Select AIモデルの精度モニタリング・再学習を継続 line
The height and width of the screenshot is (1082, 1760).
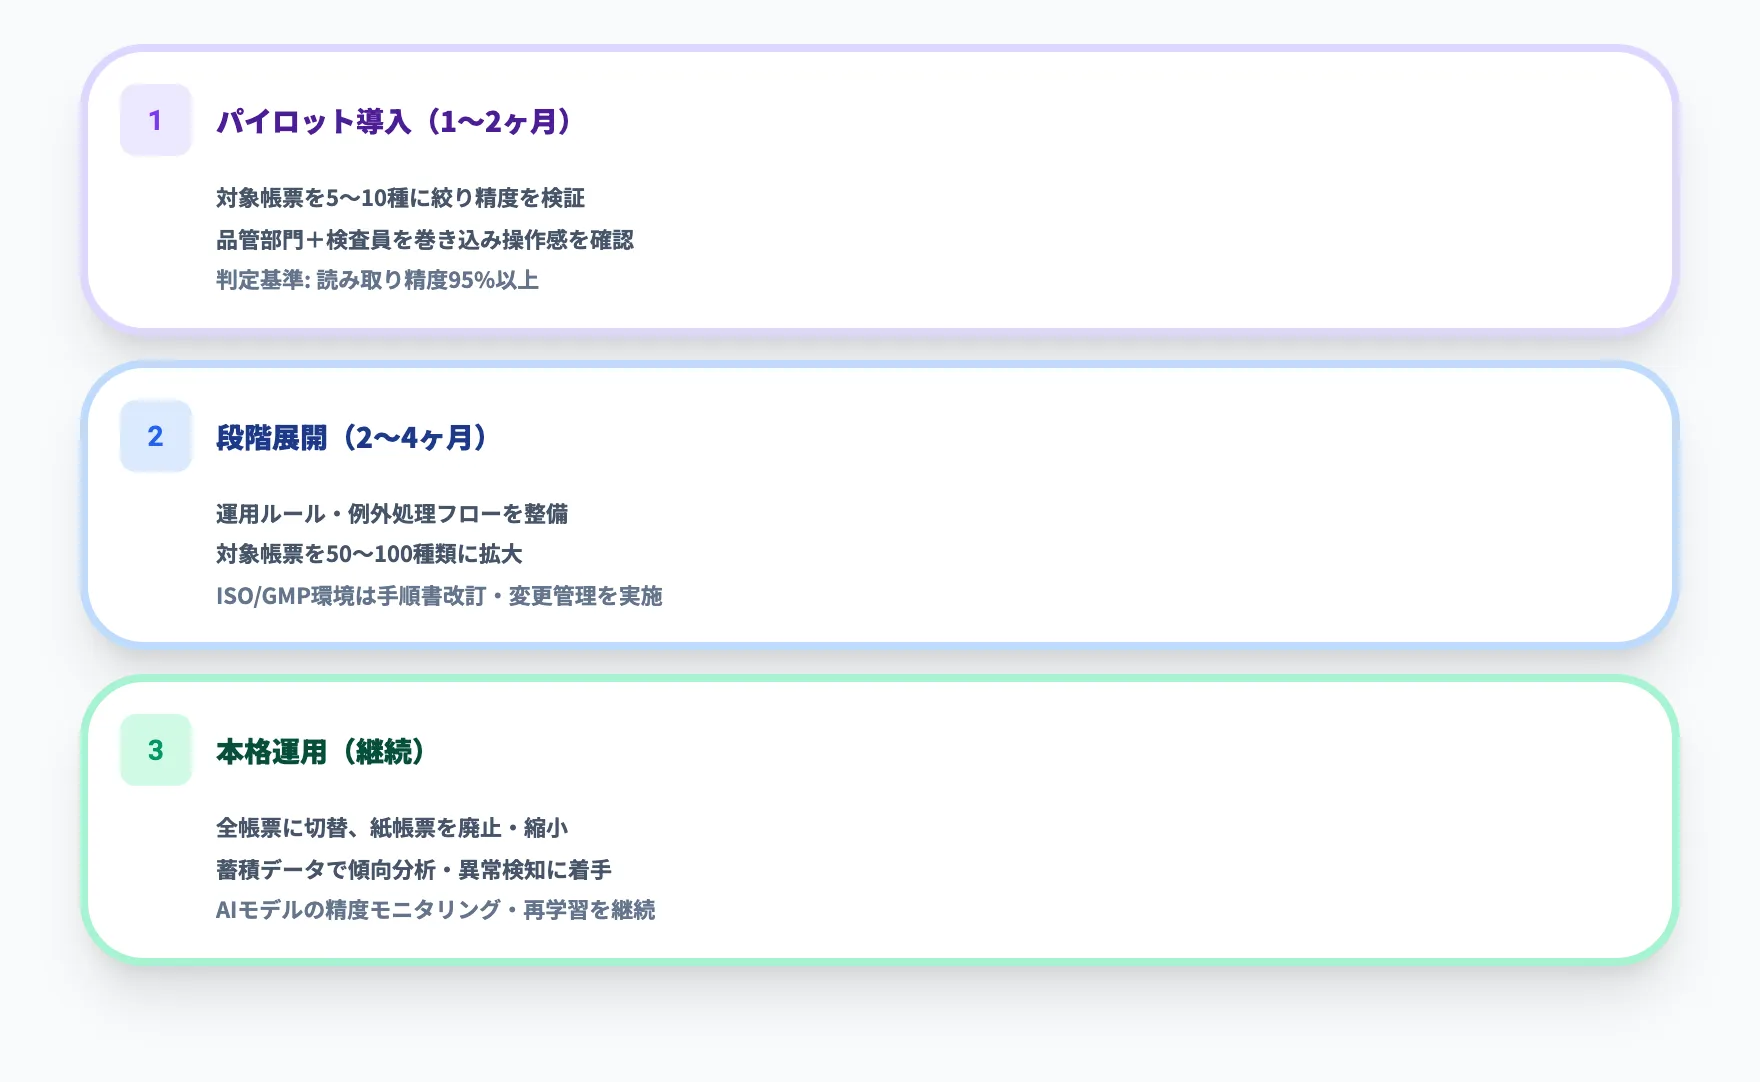tap(436, 911)
